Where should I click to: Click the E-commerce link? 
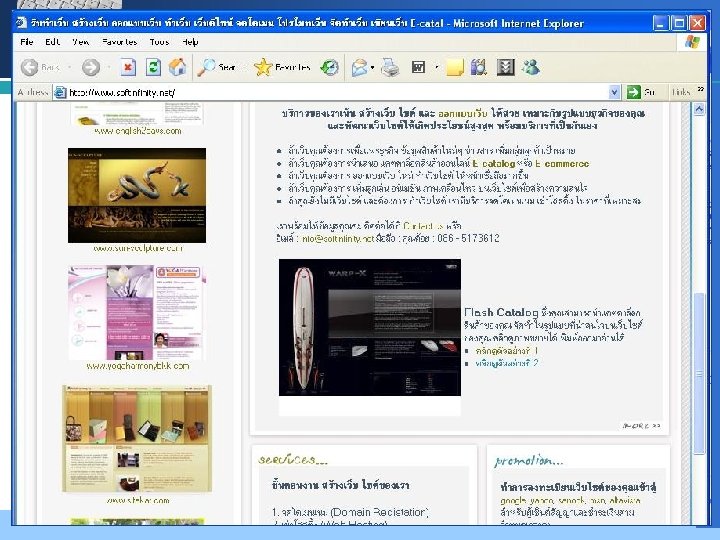(561, 163)
